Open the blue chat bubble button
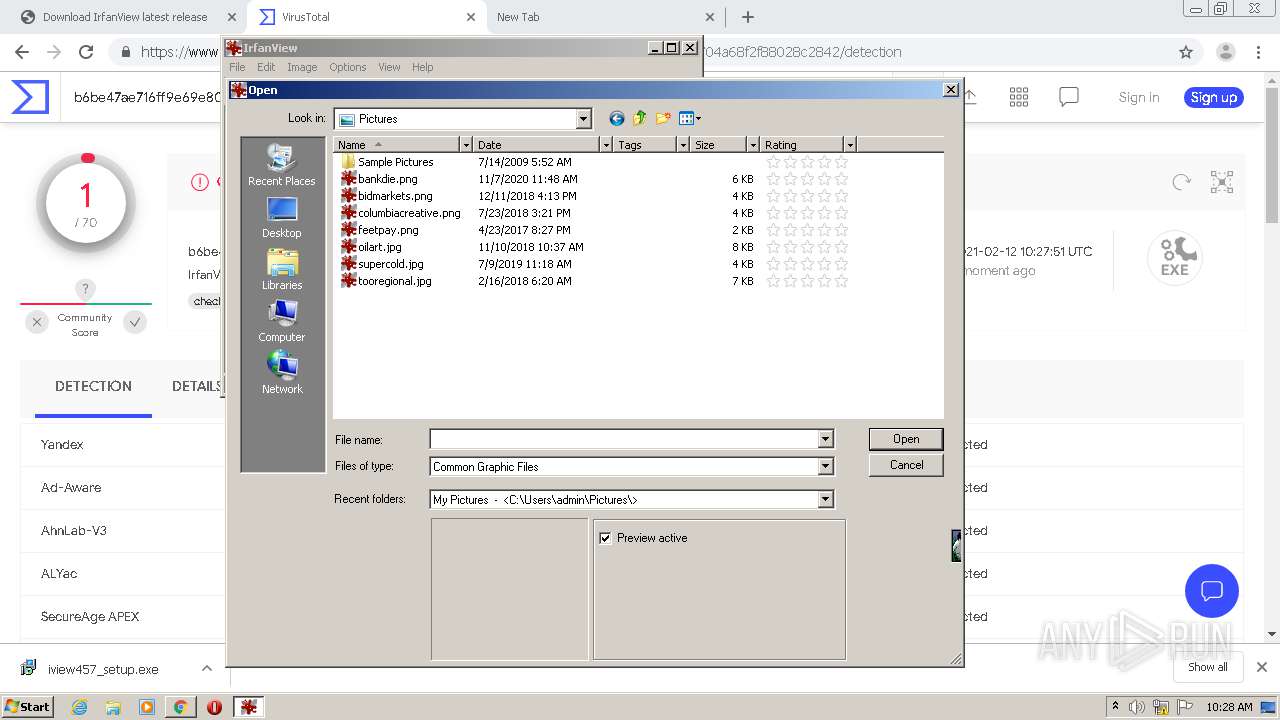The image size is (1280, 720). (1212, 590)
